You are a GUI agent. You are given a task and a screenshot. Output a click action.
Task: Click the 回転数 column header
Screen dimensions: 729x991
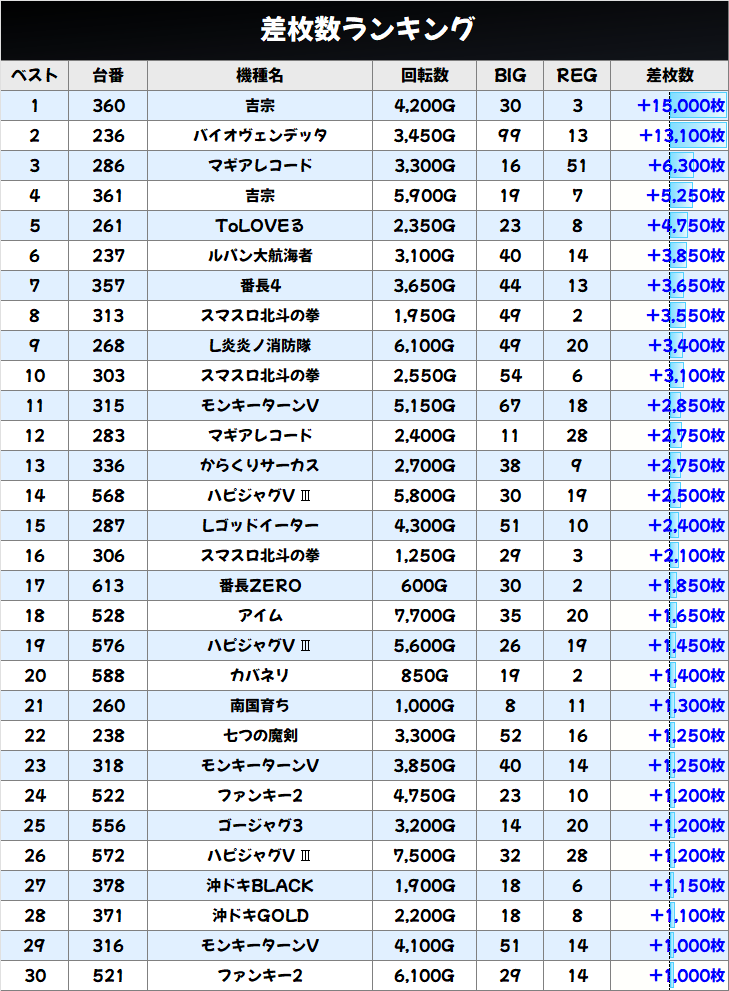(x=424, y=76)
